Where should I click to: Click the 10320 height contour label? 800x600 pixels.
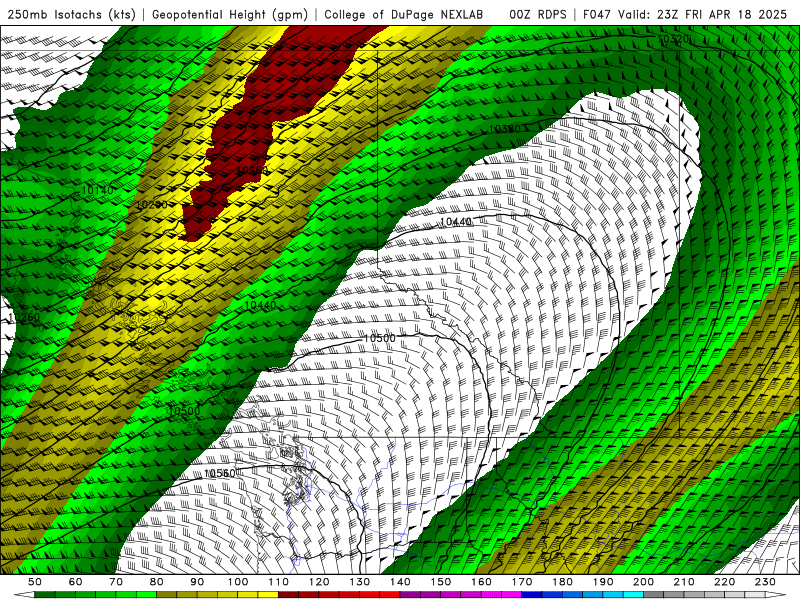click(673, 39)
